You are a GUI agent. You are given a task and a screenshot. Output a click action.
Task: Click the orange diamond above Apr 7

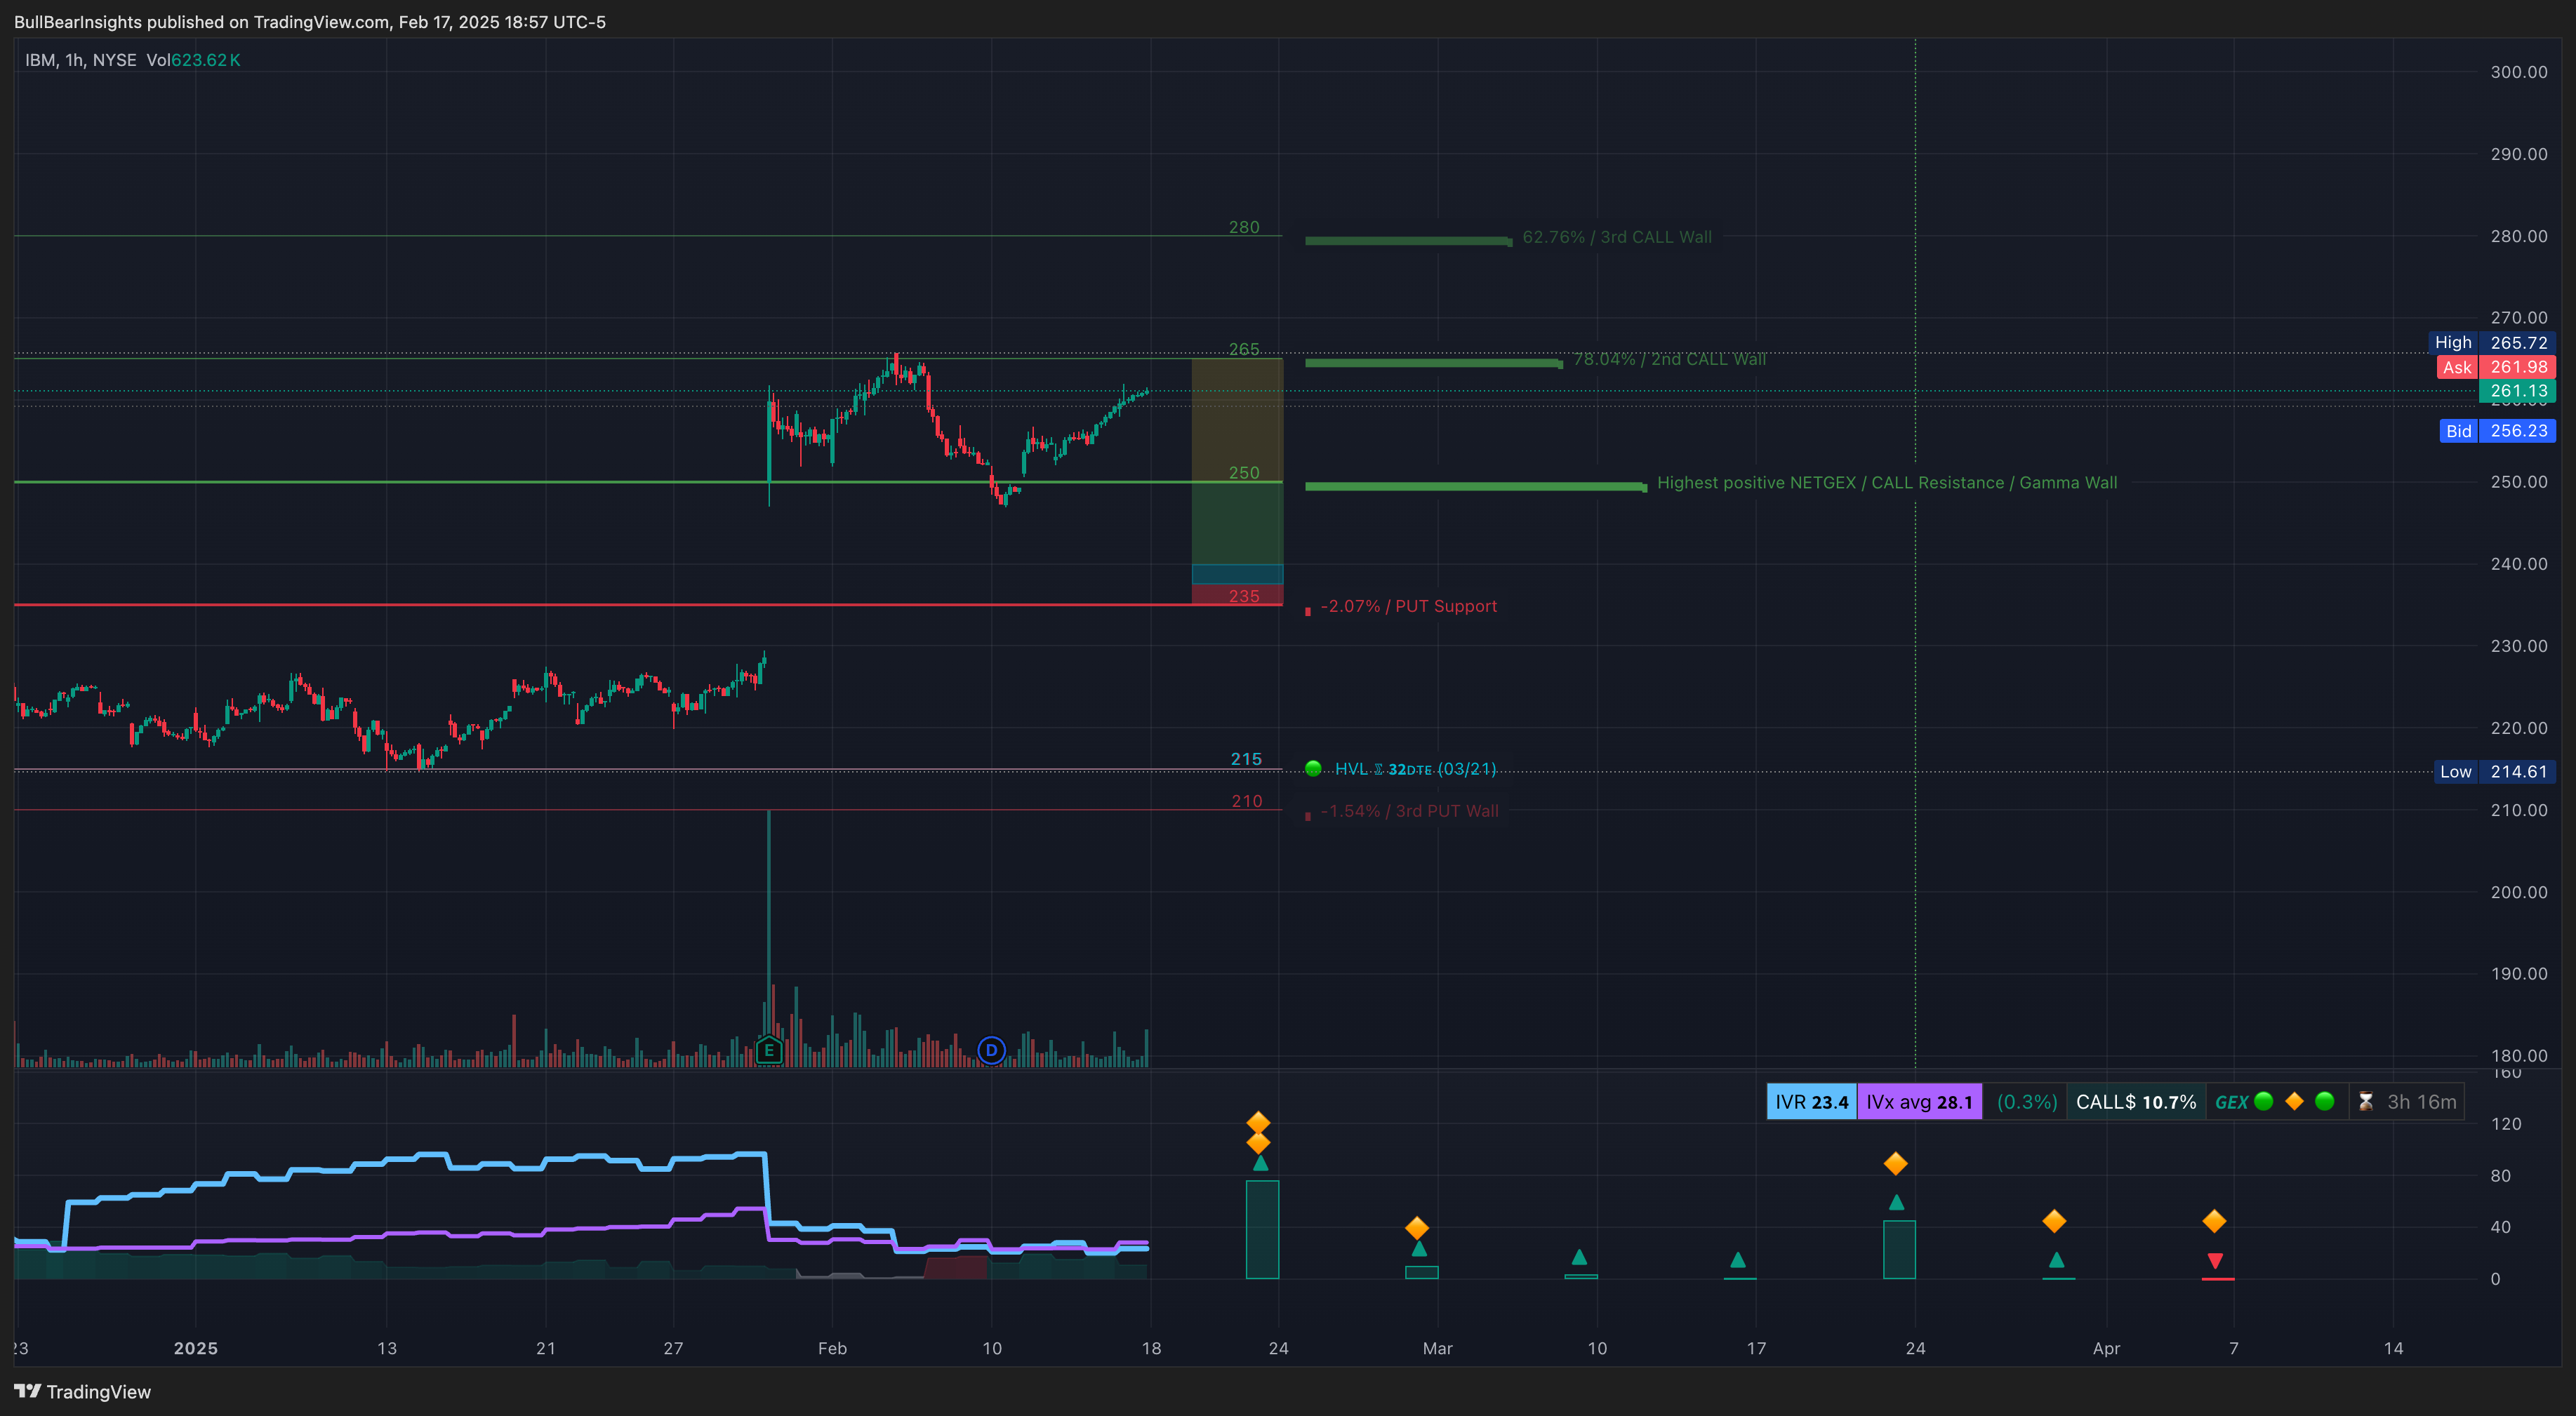(2214, 1221)
